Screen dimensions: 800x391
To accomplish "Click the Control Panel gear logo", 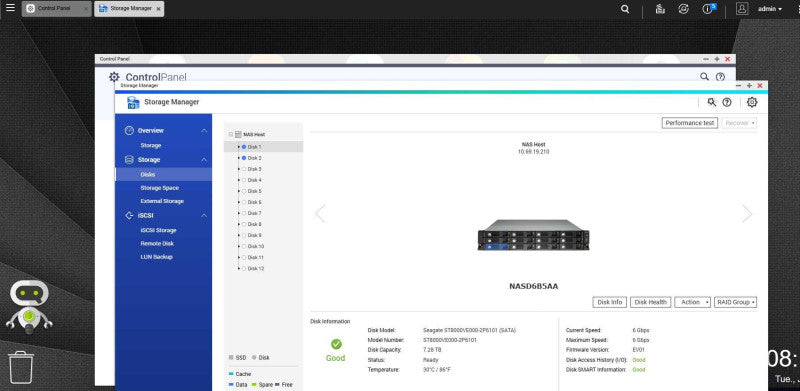I will click(114, 77).
